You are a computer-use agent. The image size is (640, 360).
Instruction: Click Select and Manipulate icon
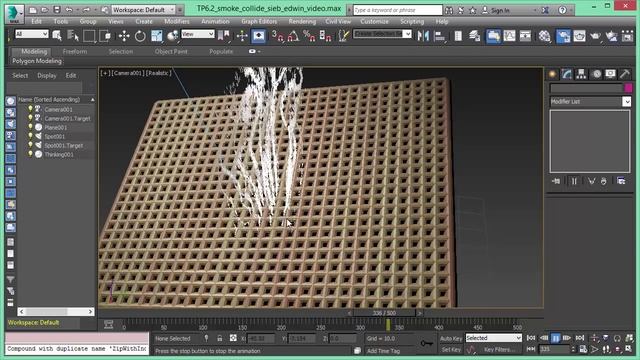click(x=242, y=36)
